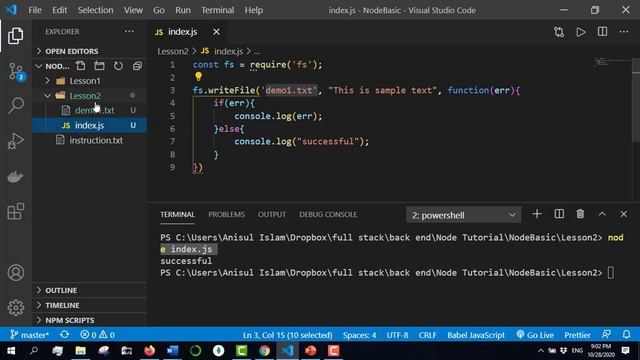
Task: Open Explorer views and more actions menu
Action: pos(129,31)
